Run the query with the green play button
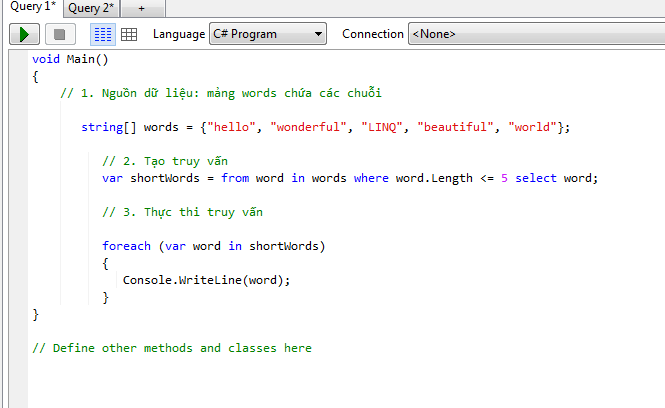The image size is (665, 408). (x=24, y=34)
